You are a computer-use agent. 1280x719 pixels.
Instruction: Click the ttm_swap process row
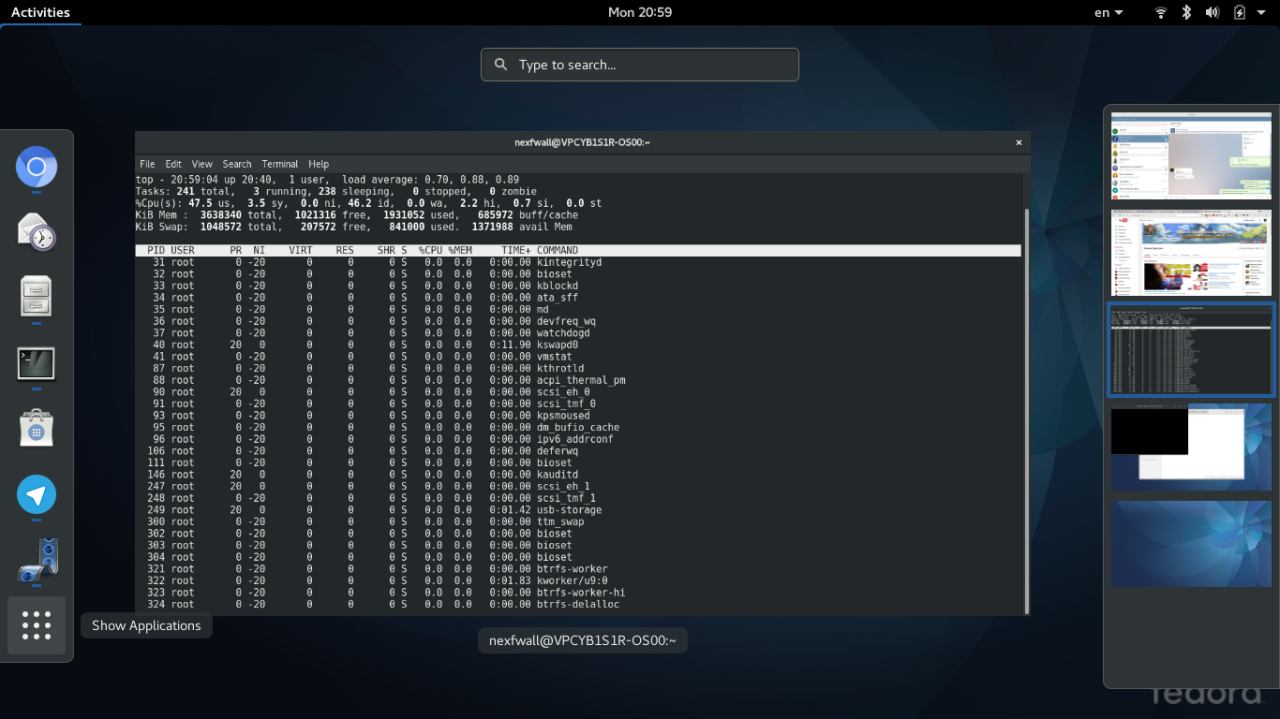tap(578, 522)
